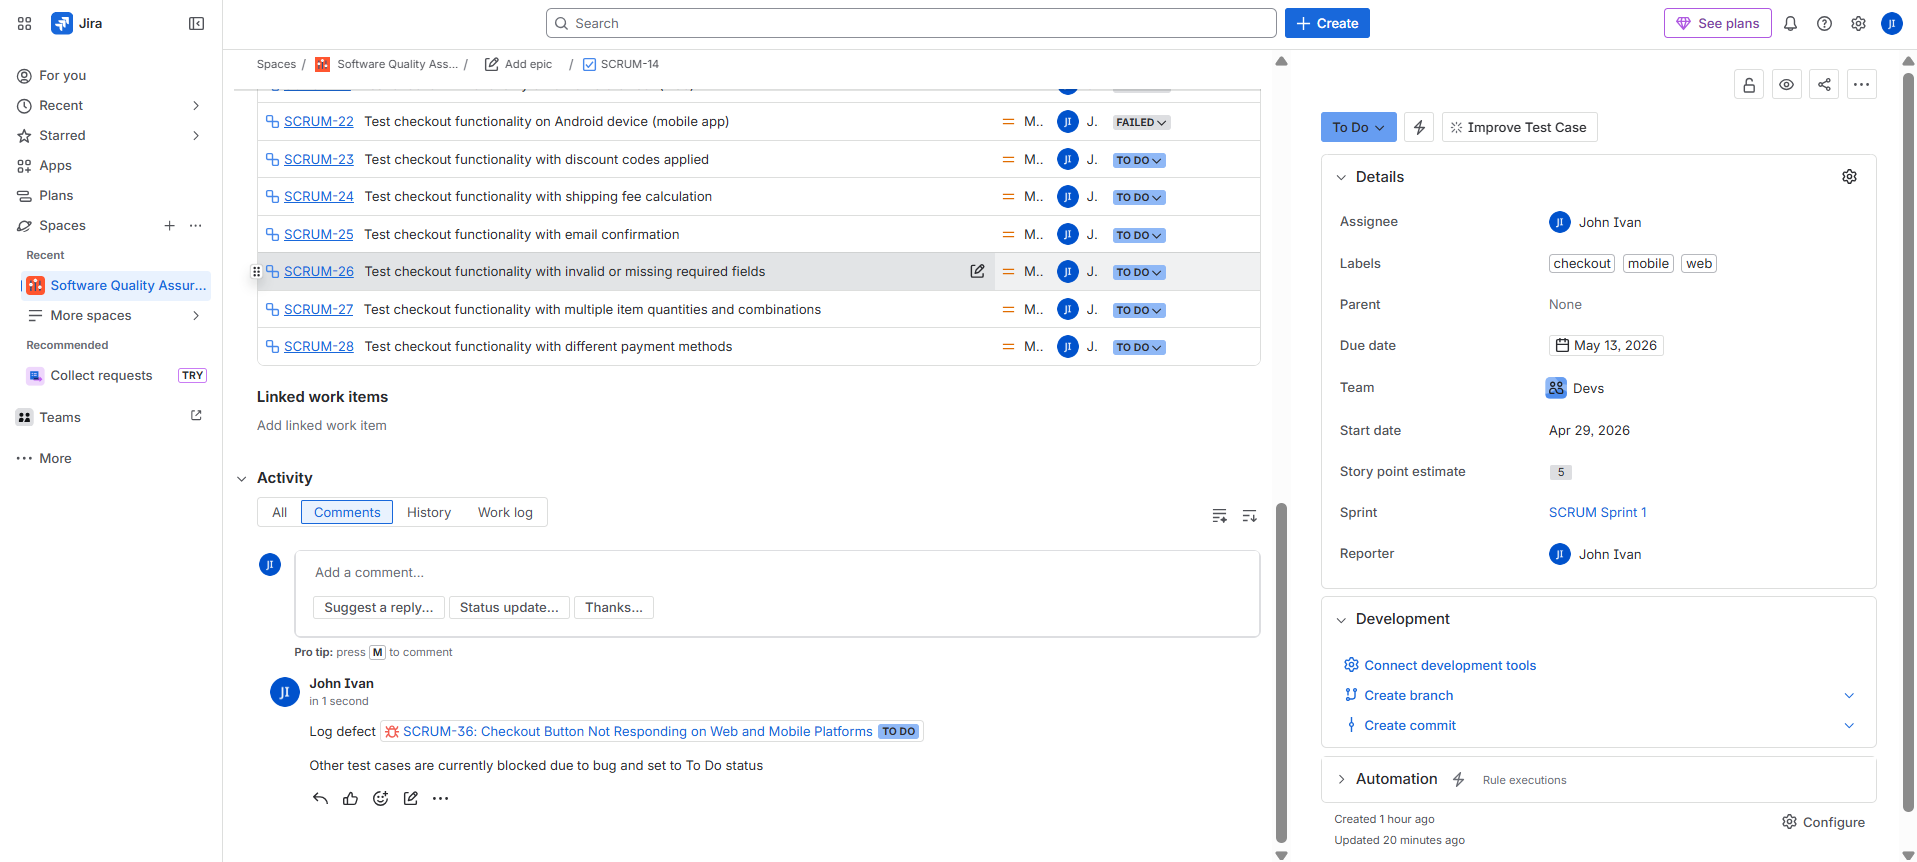Collapse the Development section
Viewport: 1917px width, 862px height.
pos(1341,620)
